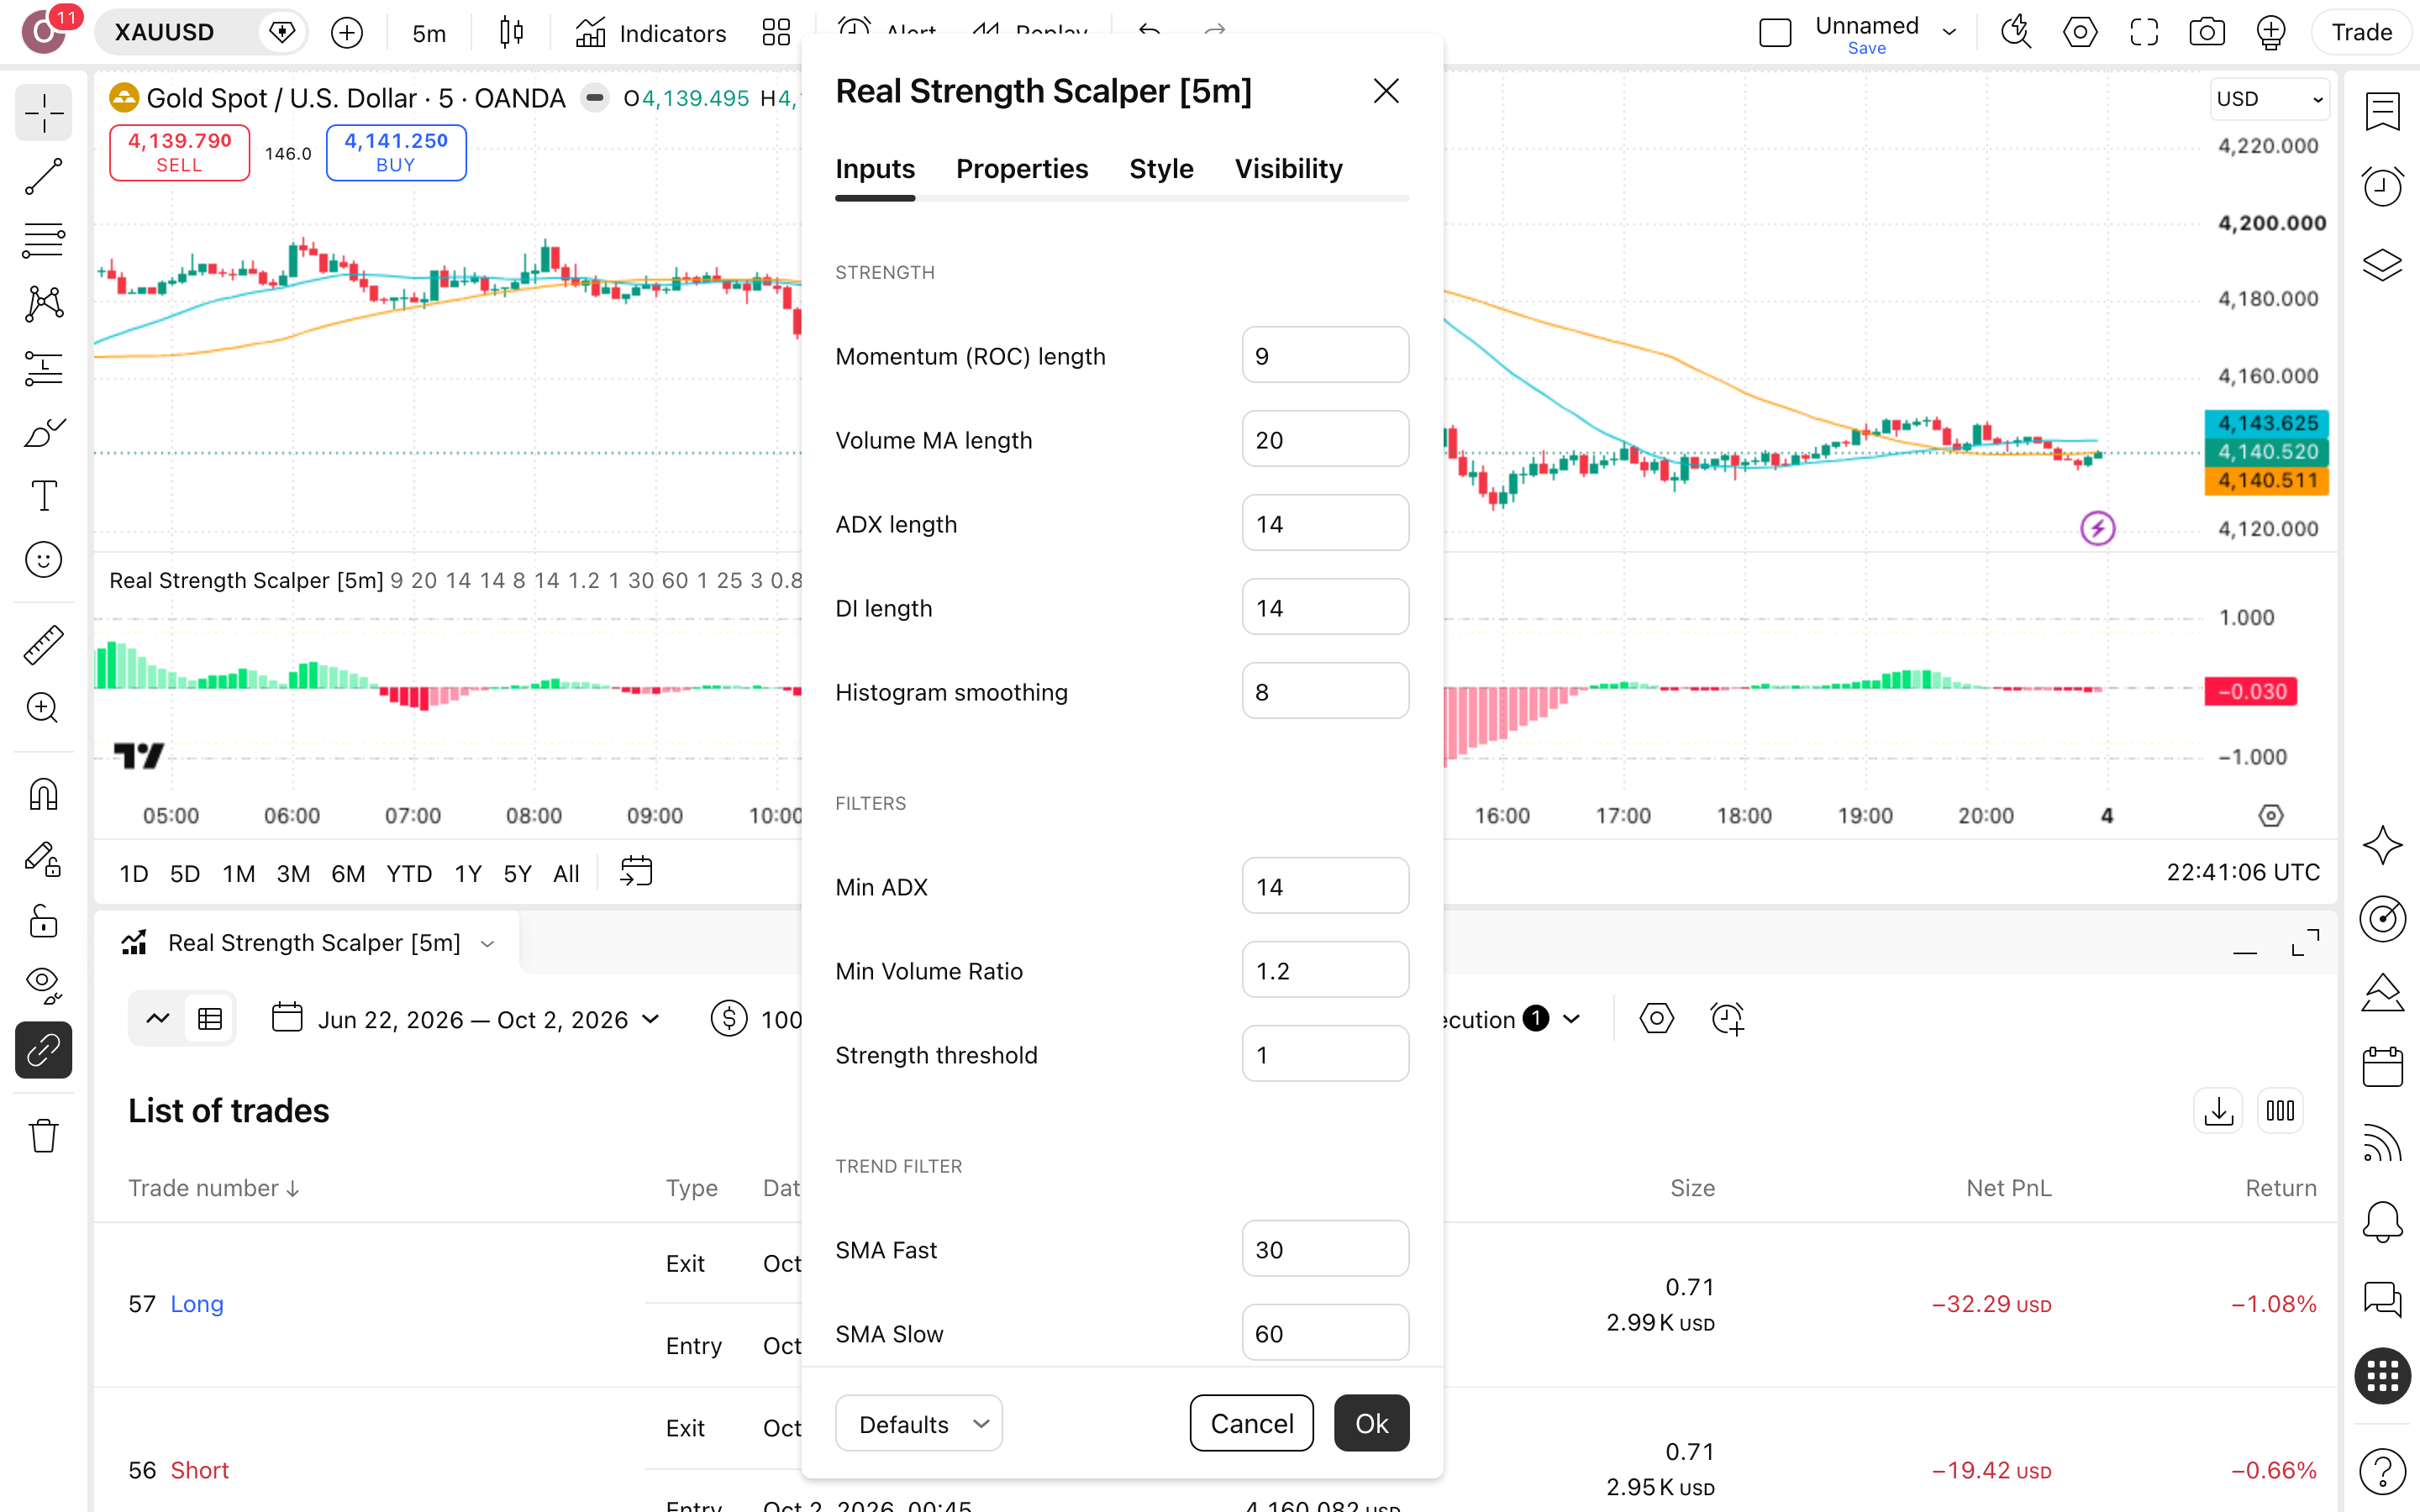Toggle lock all drawing tools
Image resolution: width=2420 pixels, height=1512 pixels.
pyautogui.click(x=43, y=921)
